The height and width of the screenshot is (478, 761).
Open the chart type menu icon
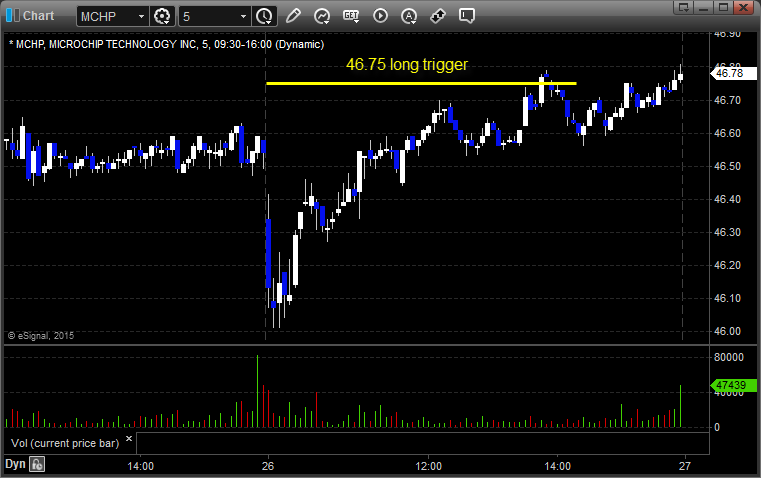(322, 16)
